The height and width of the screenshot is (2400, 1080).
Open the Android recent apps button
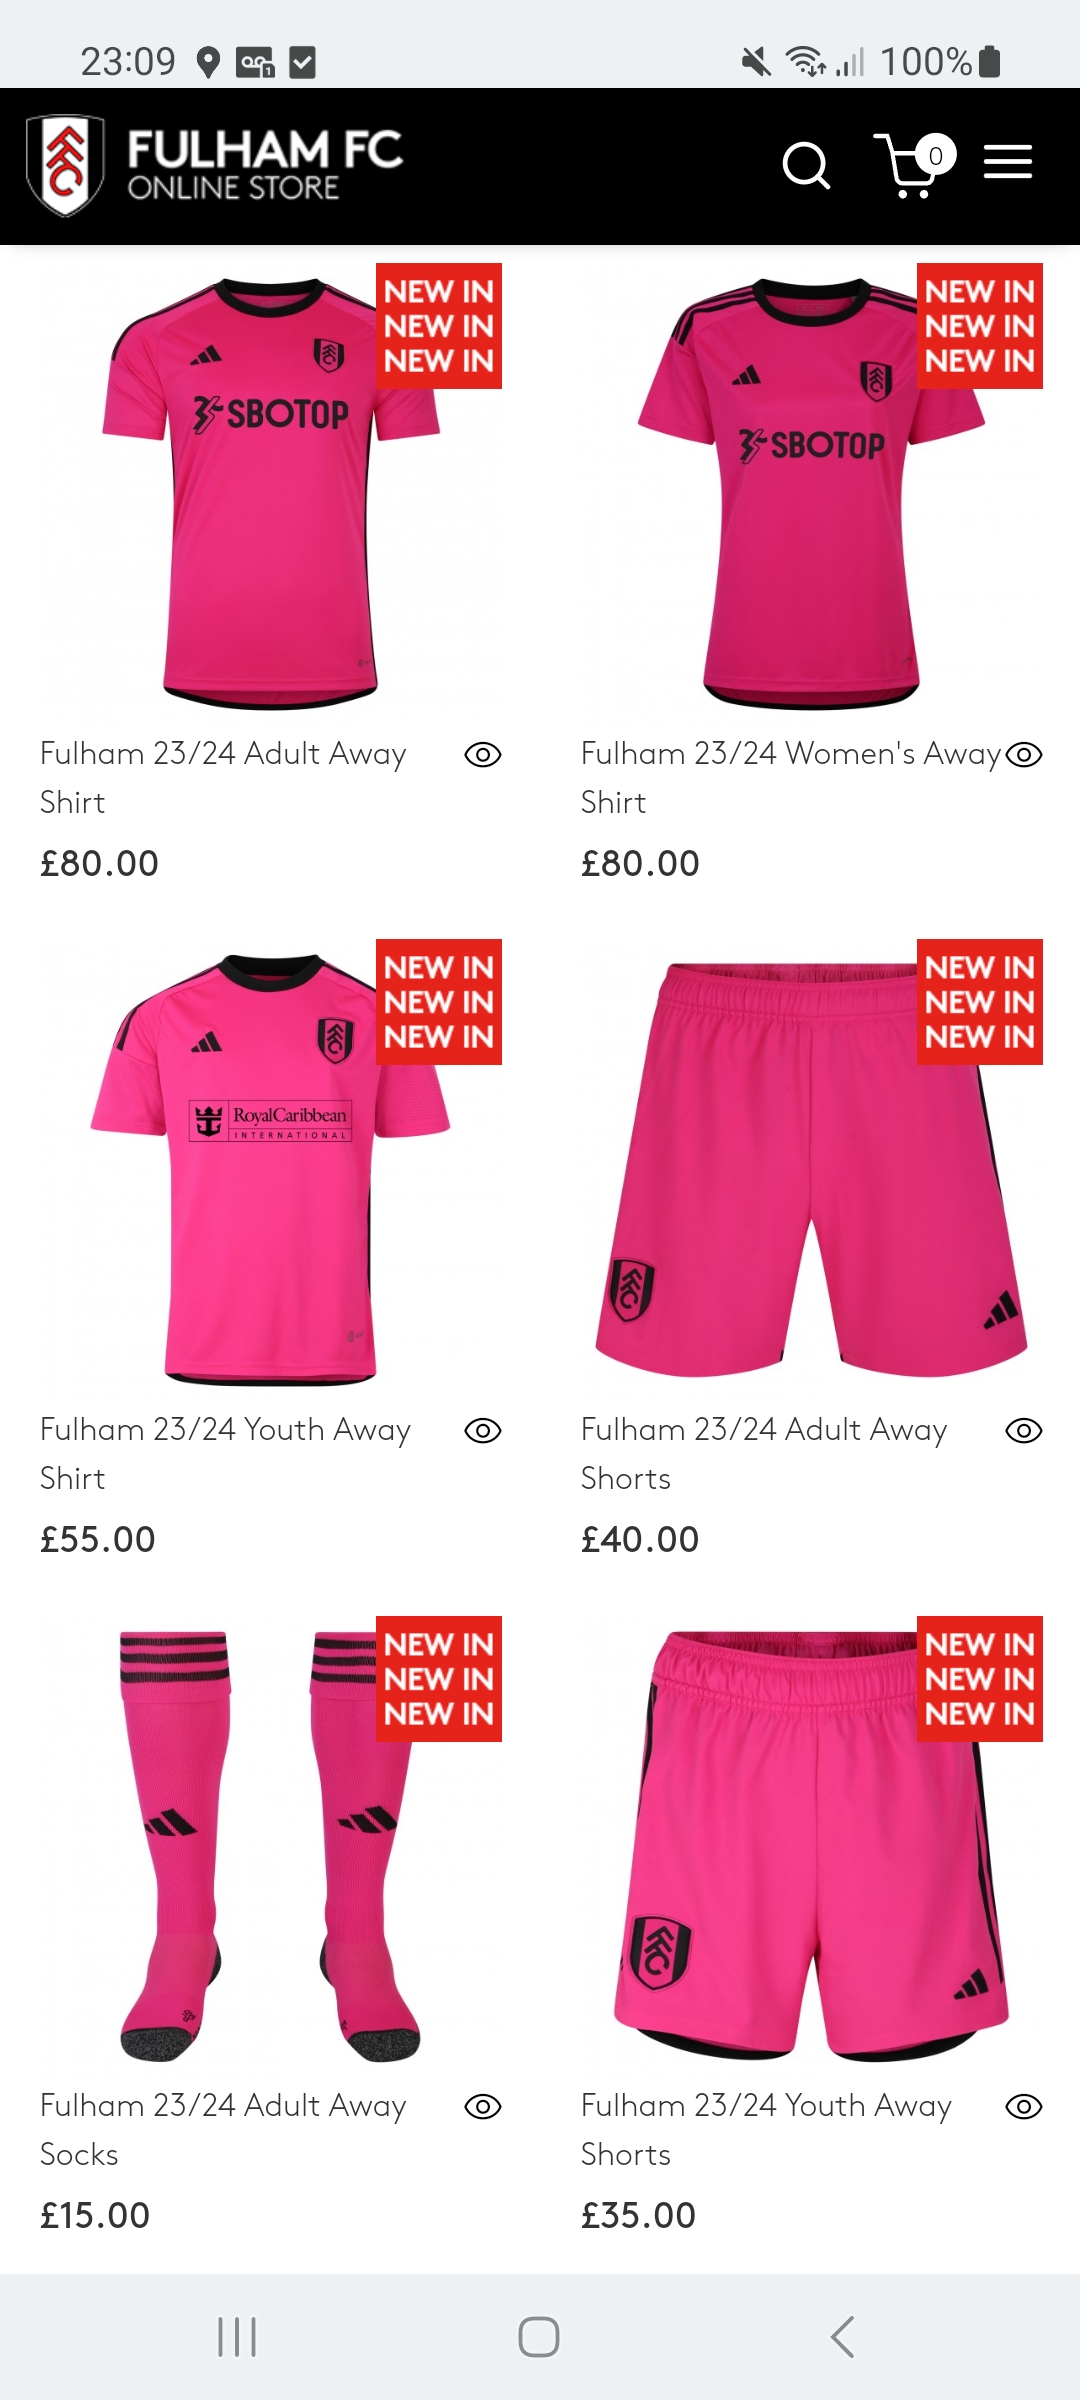[x=237, y=2337]
